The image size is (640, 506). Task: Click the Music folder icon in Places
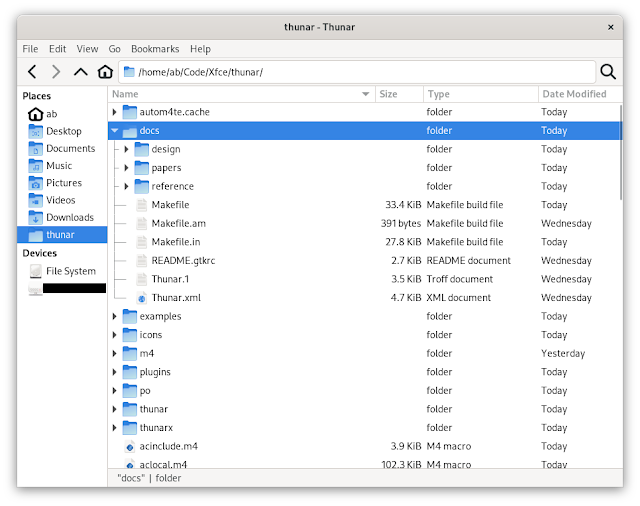36,166
